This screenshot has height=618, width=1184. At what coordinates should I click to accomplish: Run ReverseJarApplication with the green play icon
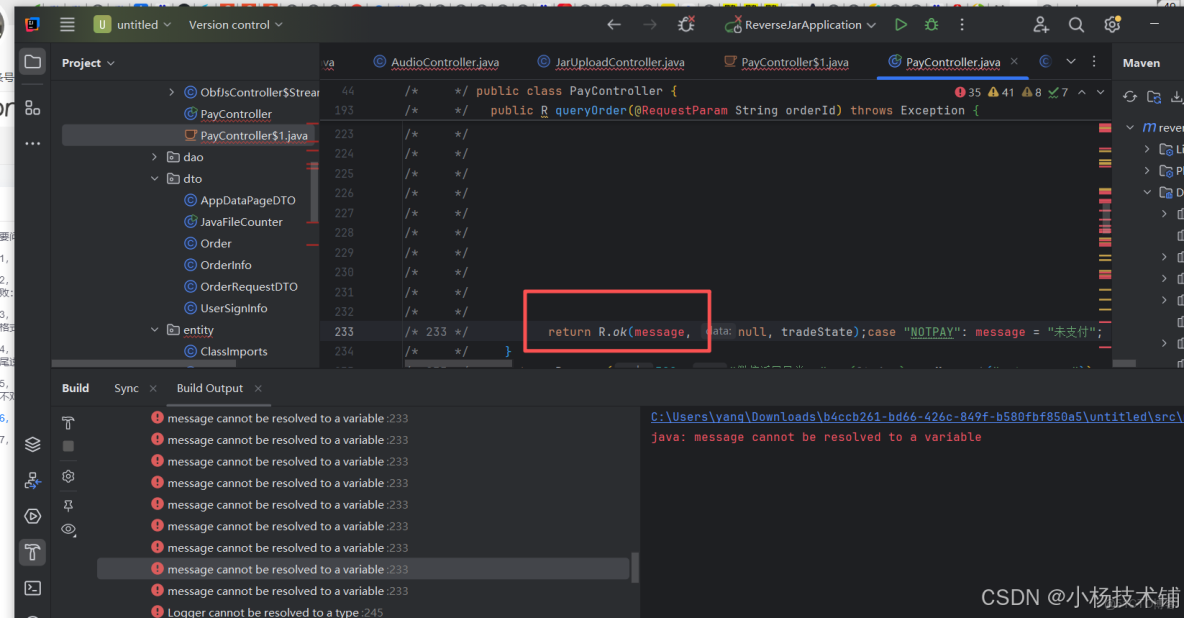(899, 24)
